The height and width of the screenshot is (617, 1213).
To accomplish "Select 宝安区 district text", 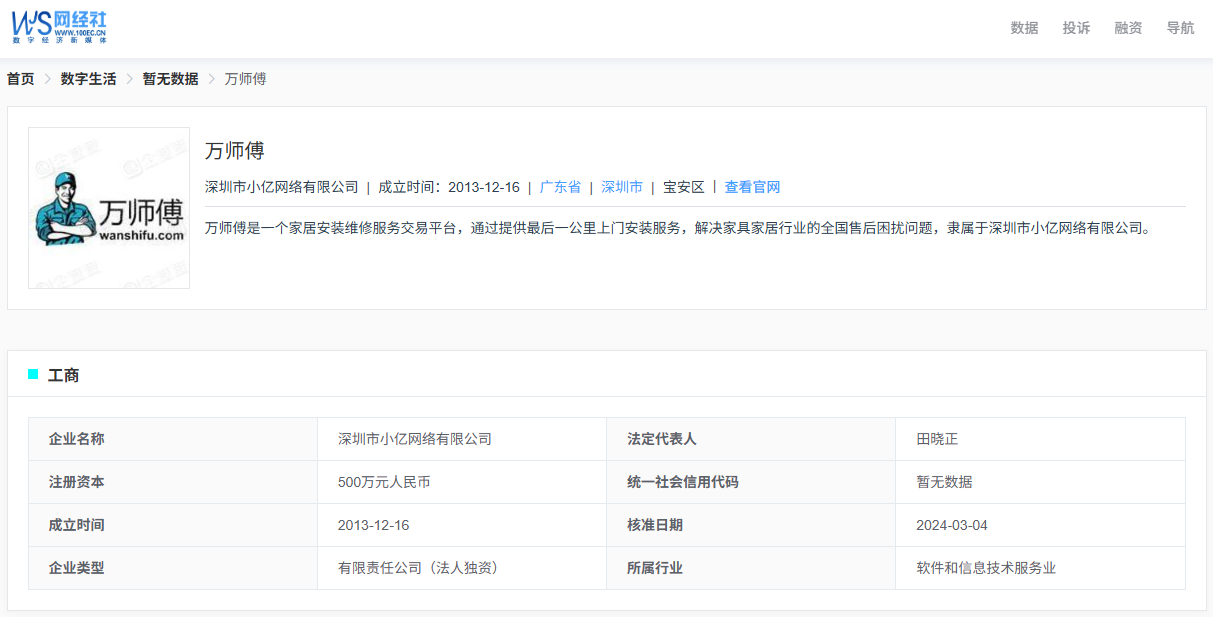I will [684, 187].
